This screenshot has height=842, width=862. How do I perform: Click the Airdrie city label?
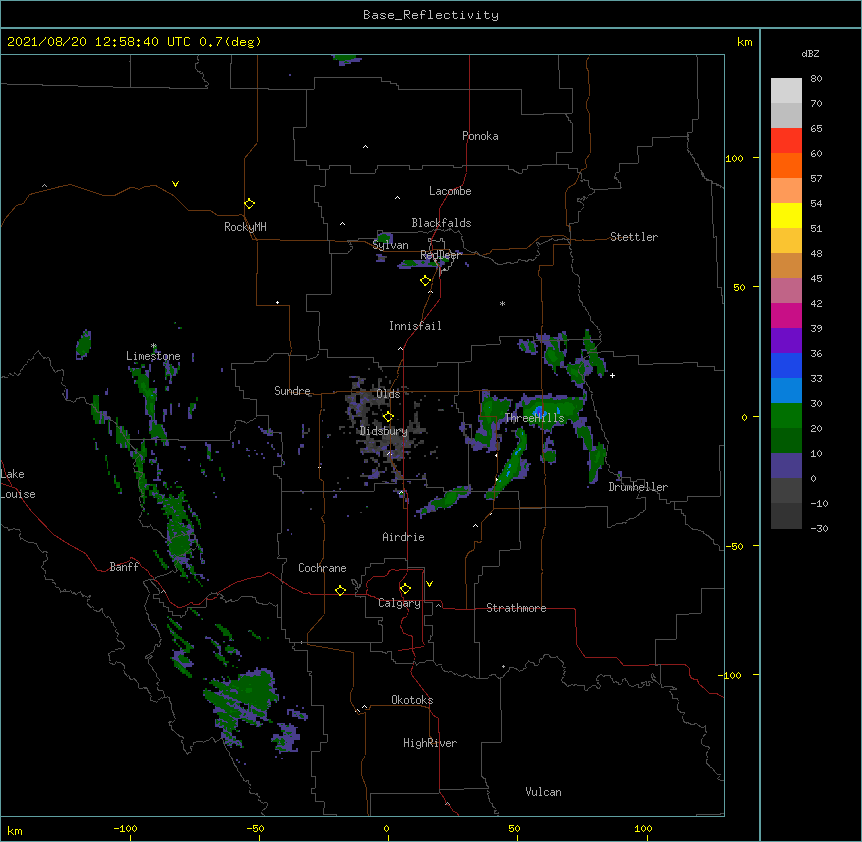tap(404, 537)
